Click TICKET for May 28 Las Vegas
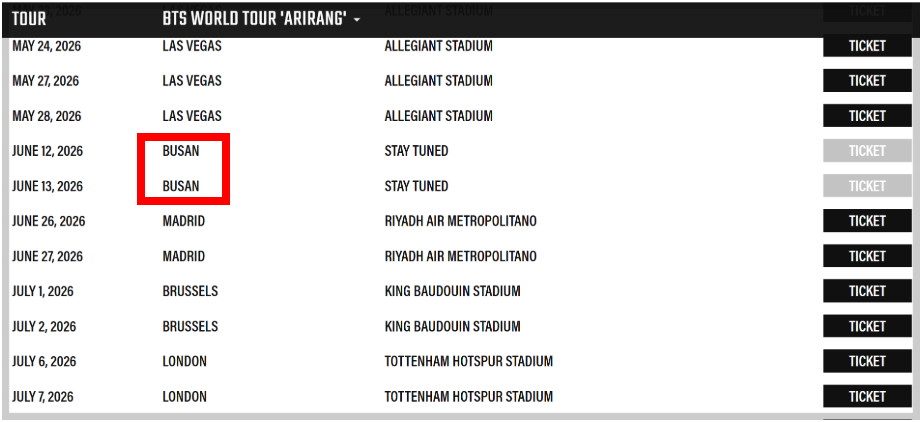The image size is (923, 422). coord(867,116)
